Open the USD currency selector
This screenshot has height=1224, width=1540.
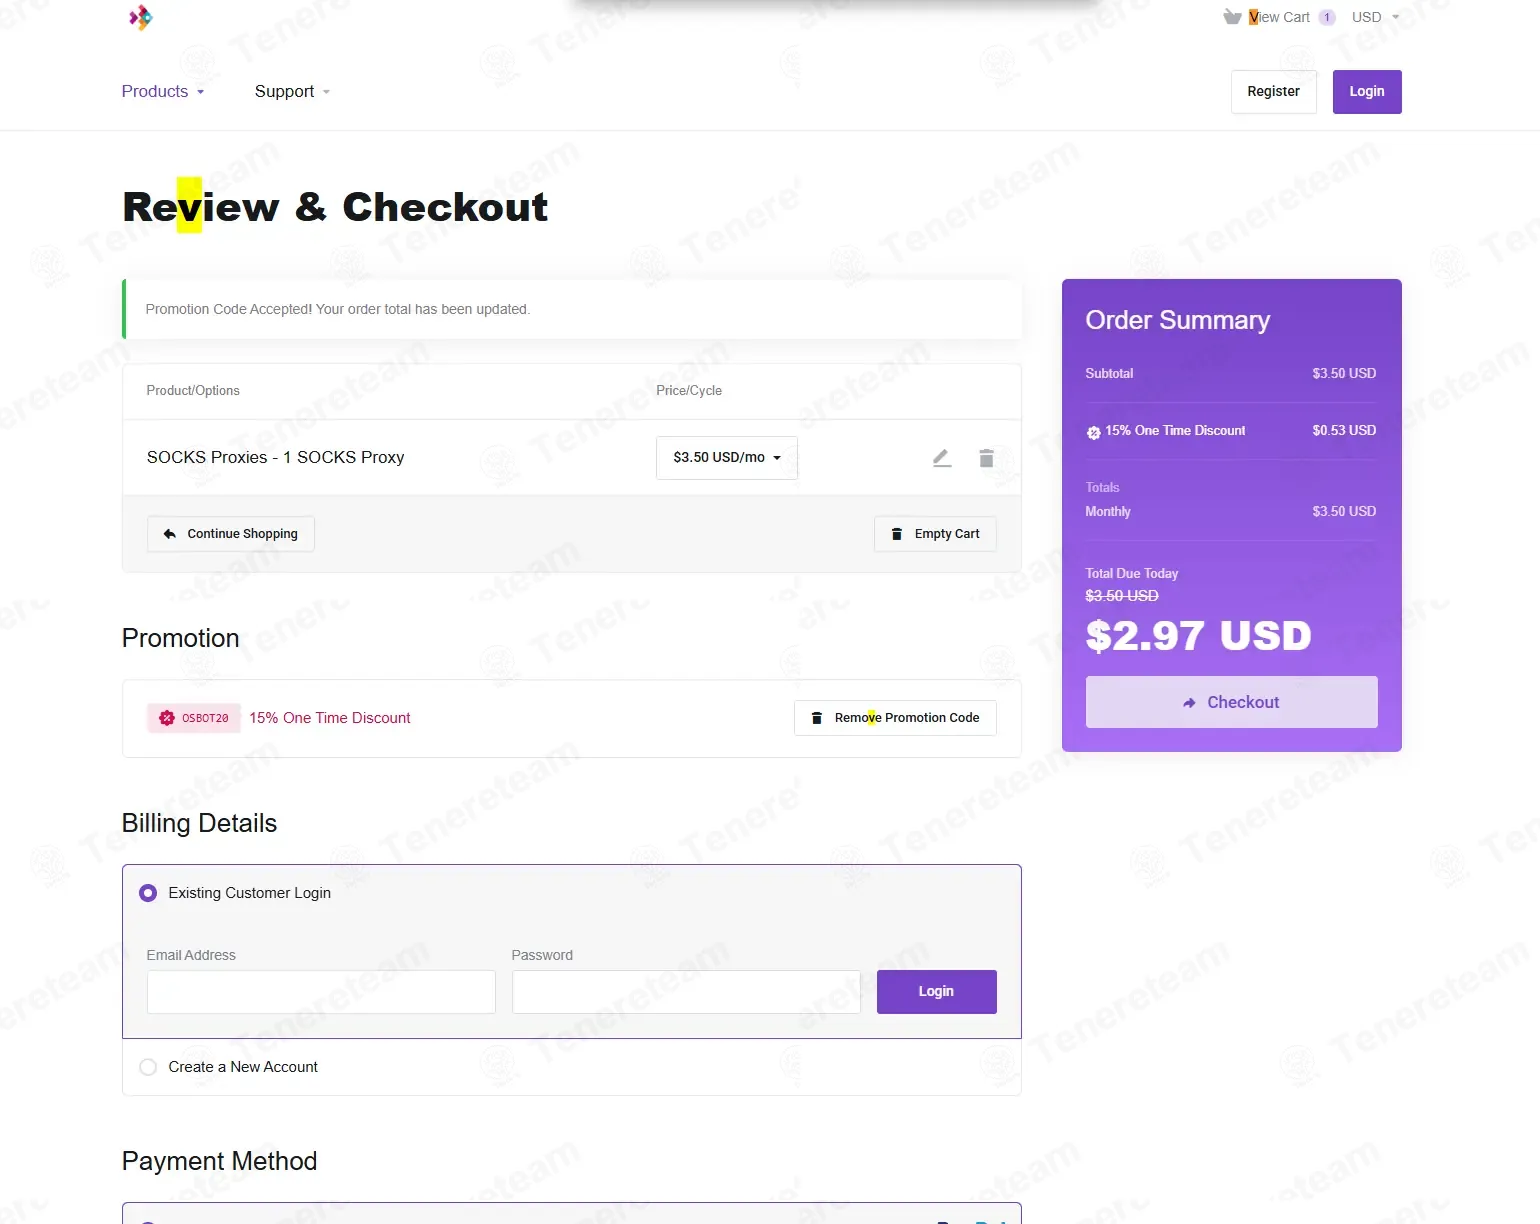point(1375,17)
